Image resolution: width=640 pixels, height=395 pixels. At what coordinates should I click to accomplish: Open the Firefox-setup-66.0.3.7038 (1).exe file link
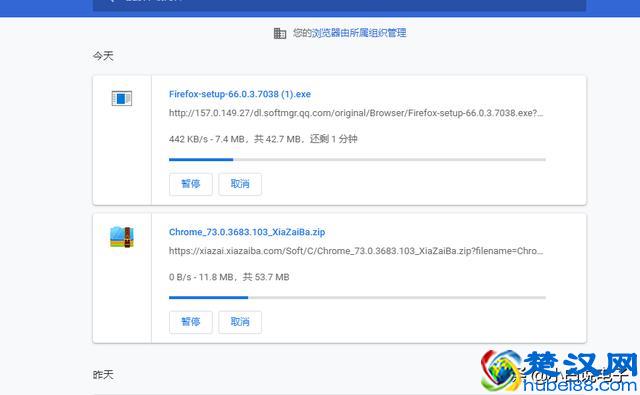(x=240, y=94)
